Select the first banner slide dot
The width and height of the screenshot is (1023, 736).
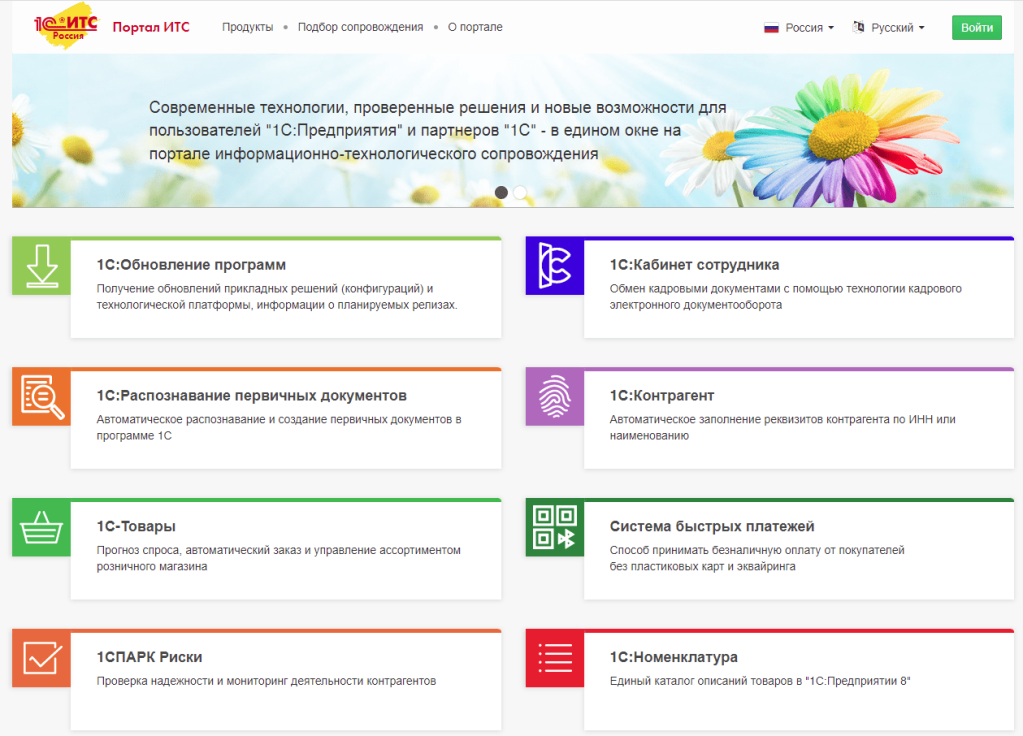click(x=501, y=192)
